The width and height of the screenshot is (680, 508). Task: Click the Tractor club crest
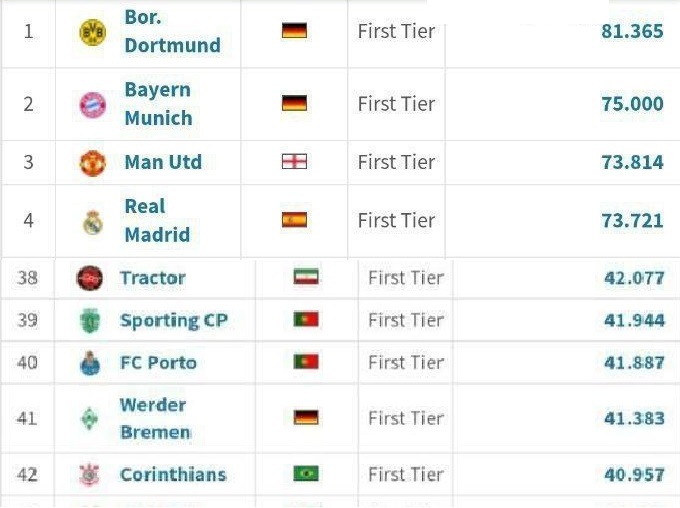pos(90,278)
